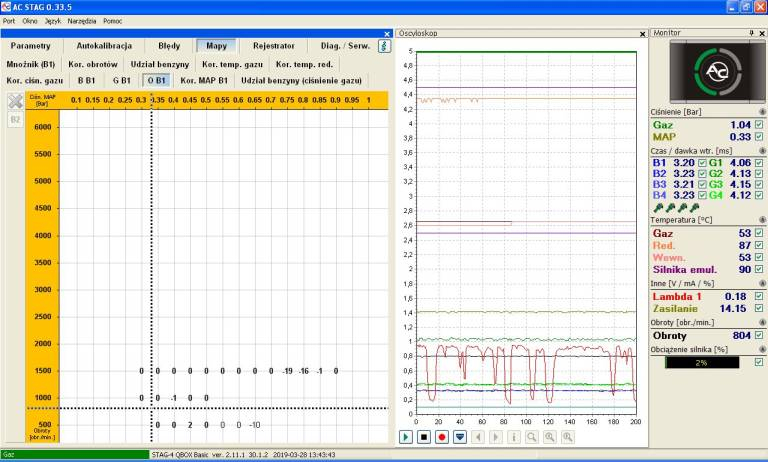Toggle the B3 checkbox
Screen dimensions: 768x462
coord(702,184)
